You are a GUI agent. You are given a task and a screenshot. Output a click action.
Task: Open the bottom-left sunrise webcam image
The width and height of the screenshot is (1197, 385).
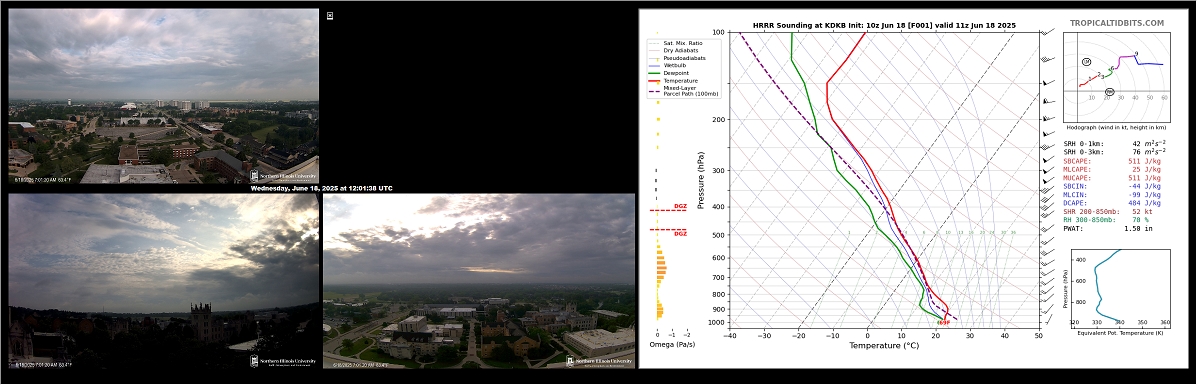pyautogui.click(x=163, y=281)
